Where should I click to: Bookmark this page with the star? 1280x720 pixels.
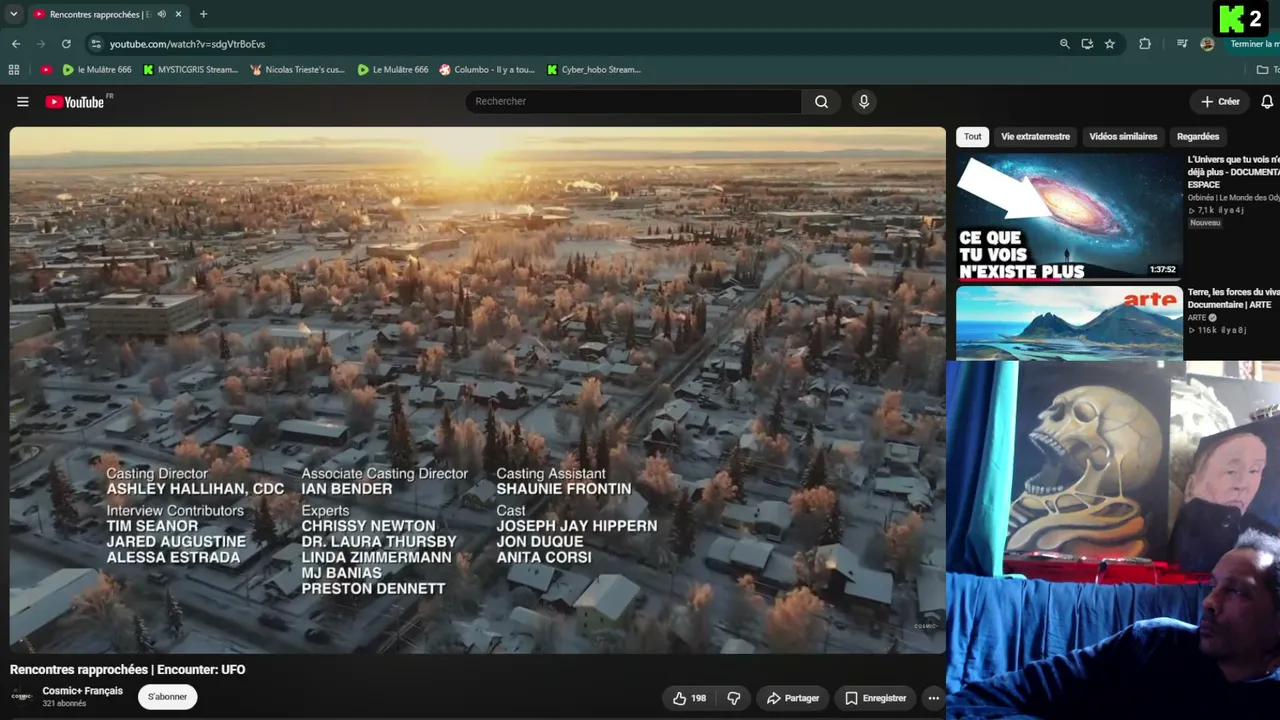coord(1110,44)
